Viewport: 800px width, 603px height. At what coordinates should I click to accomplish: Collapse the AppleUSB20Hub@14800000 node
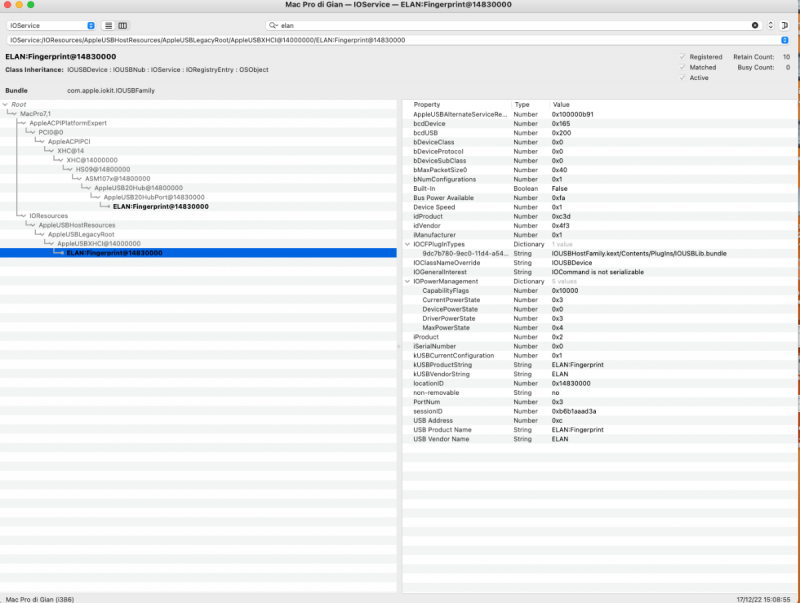(x=88, y=188)
